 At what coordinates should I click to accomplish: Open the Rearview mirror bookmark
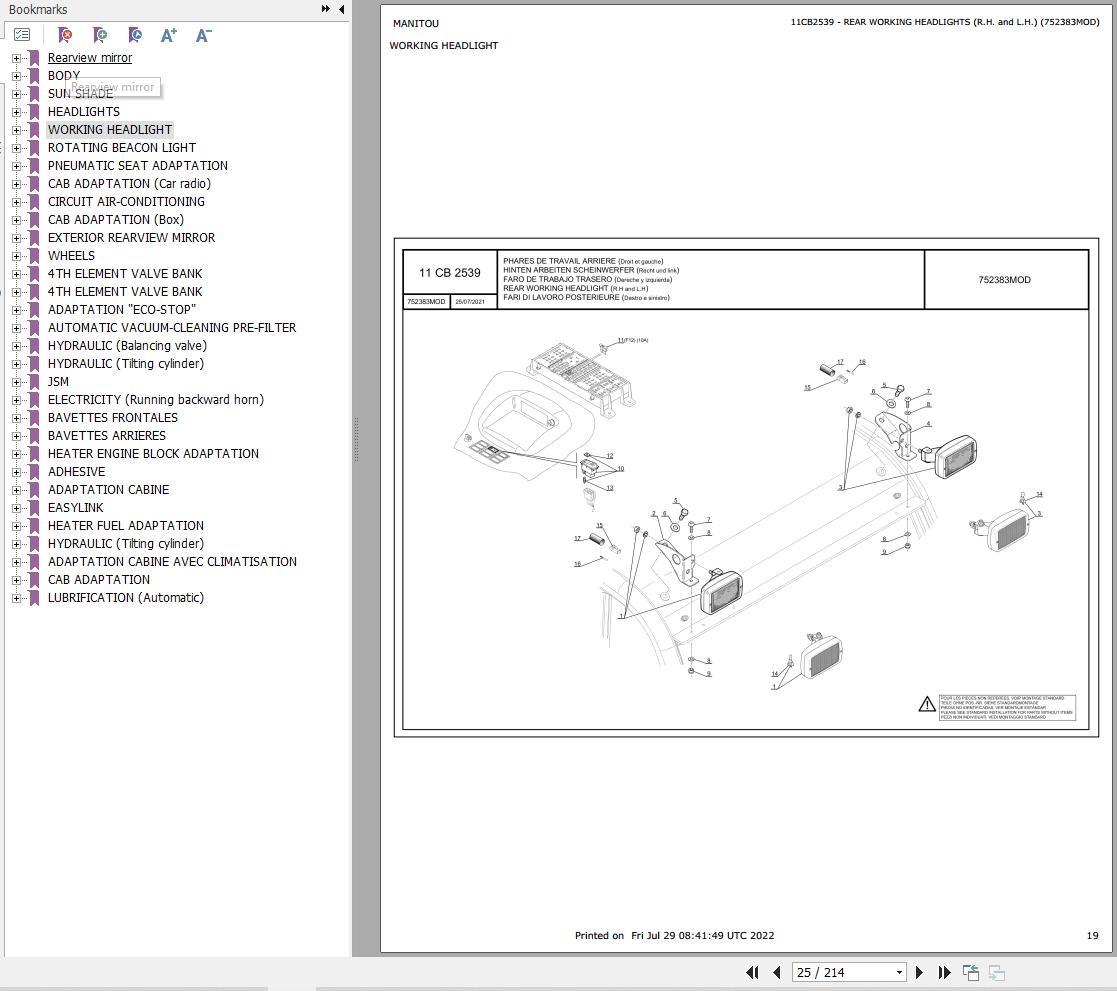90,58
